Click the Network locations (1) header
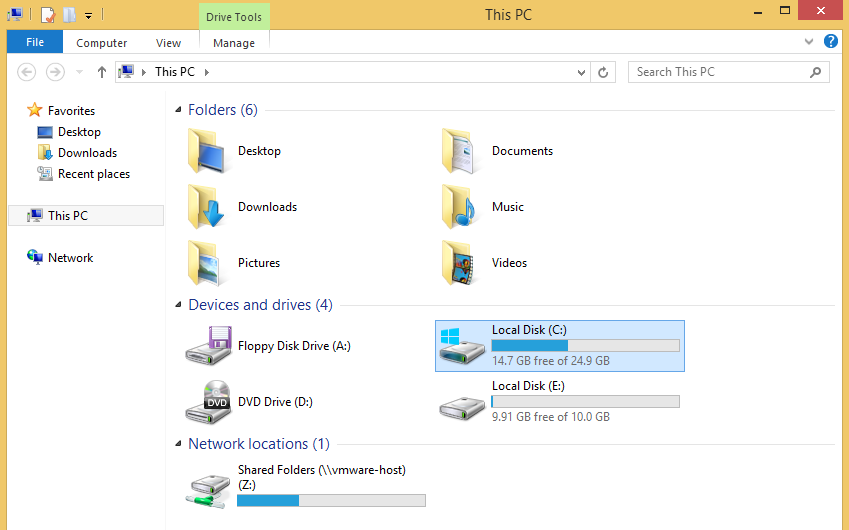The image size is (849, 530). [259, 444]
